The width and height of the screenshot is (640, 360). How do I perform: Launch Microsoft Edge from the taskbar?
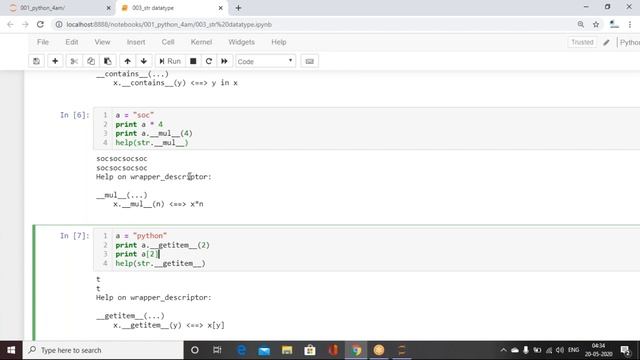click(241, 350)
